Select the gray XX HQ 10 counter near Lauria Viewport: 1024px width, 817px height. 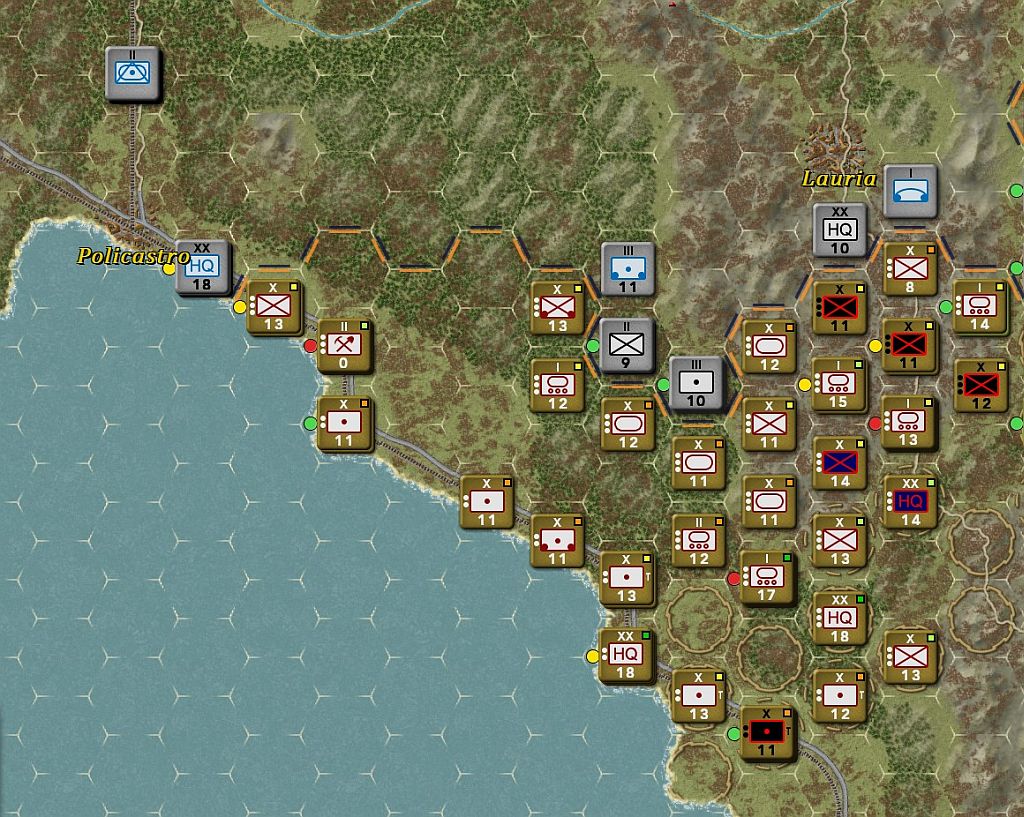tap(840, 230)
